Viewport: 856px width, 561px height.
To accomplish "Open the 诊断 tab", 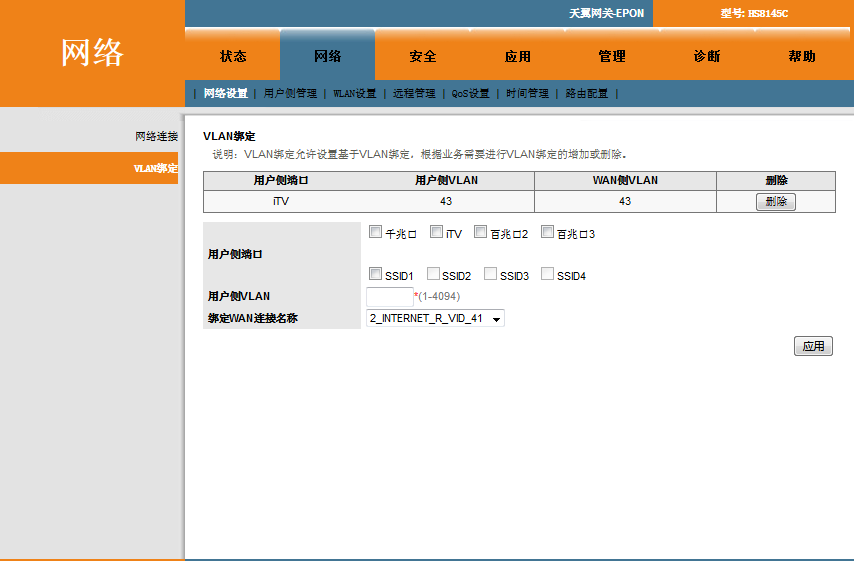I will coord(707,56).
